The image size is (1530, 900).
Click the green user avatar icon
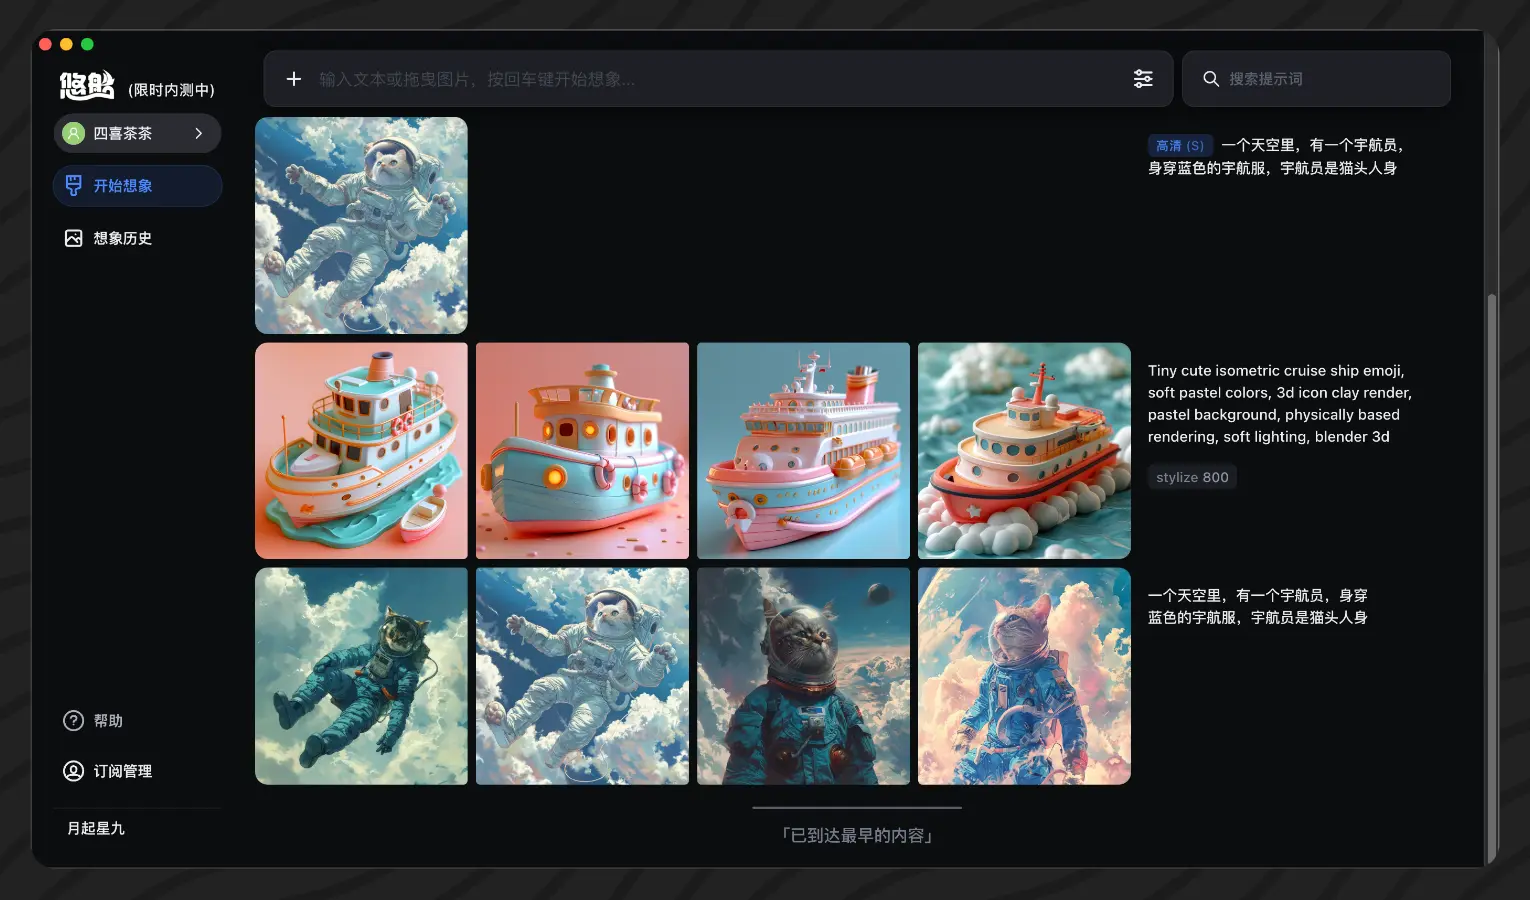click(74, 133)
